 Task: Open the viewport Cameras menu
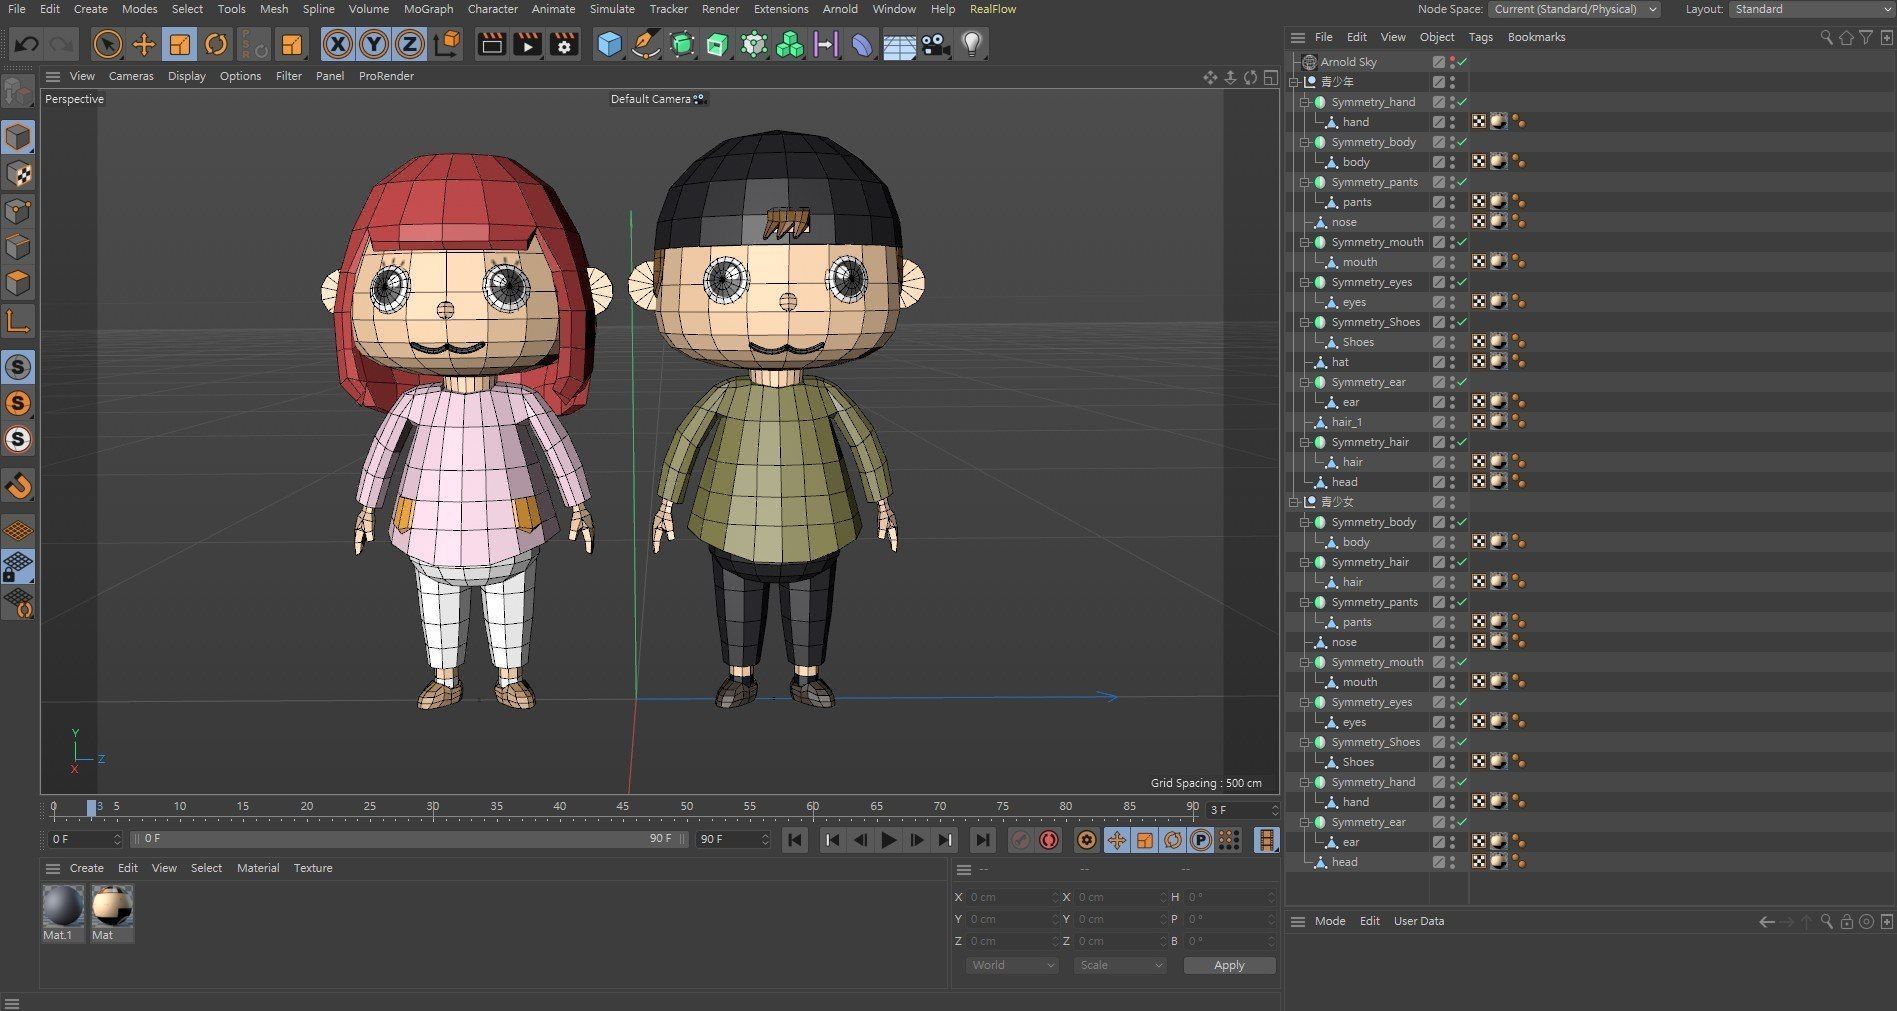click(x=131, y=76)
